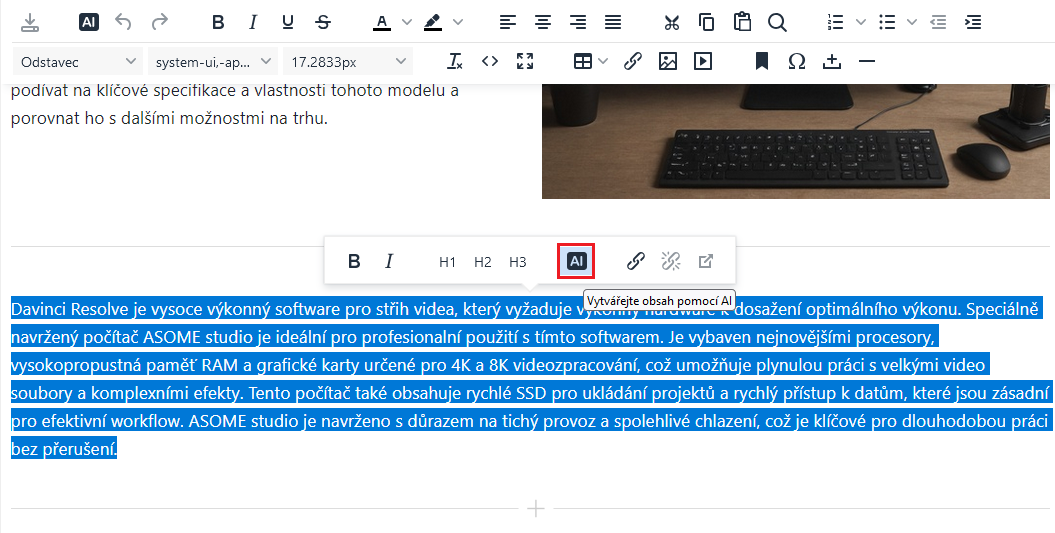1055x533 pixels.
Task: Click the insert media play icon
Action: click(x=703, y=62)
